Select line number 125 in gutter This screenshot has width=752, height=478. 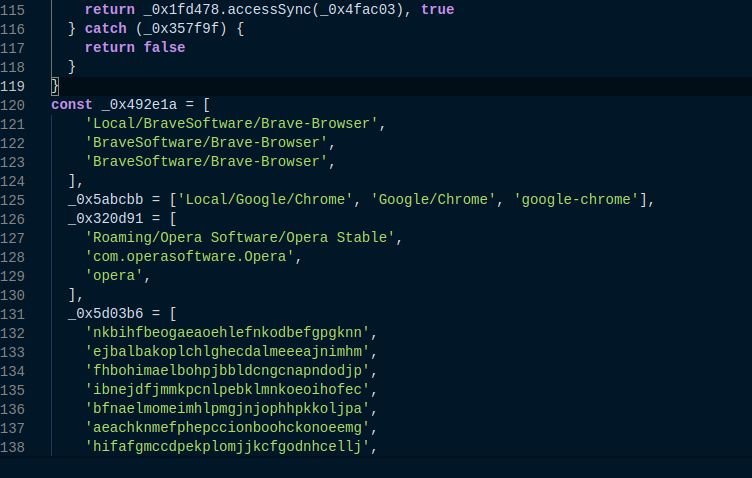click(12, 200)
